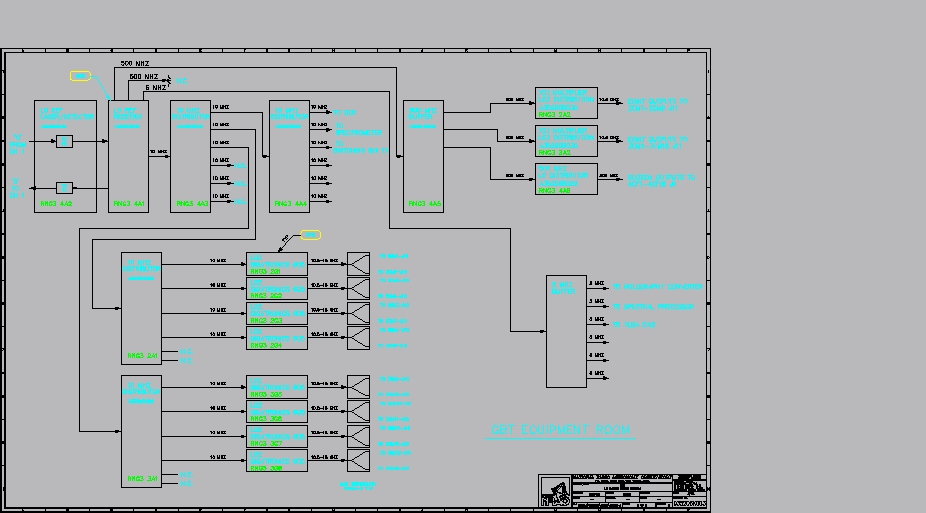Select the 10 MHz Distributor block RNG3 4A3
Viewport: 926px width, 513px height.
[190, 156]
